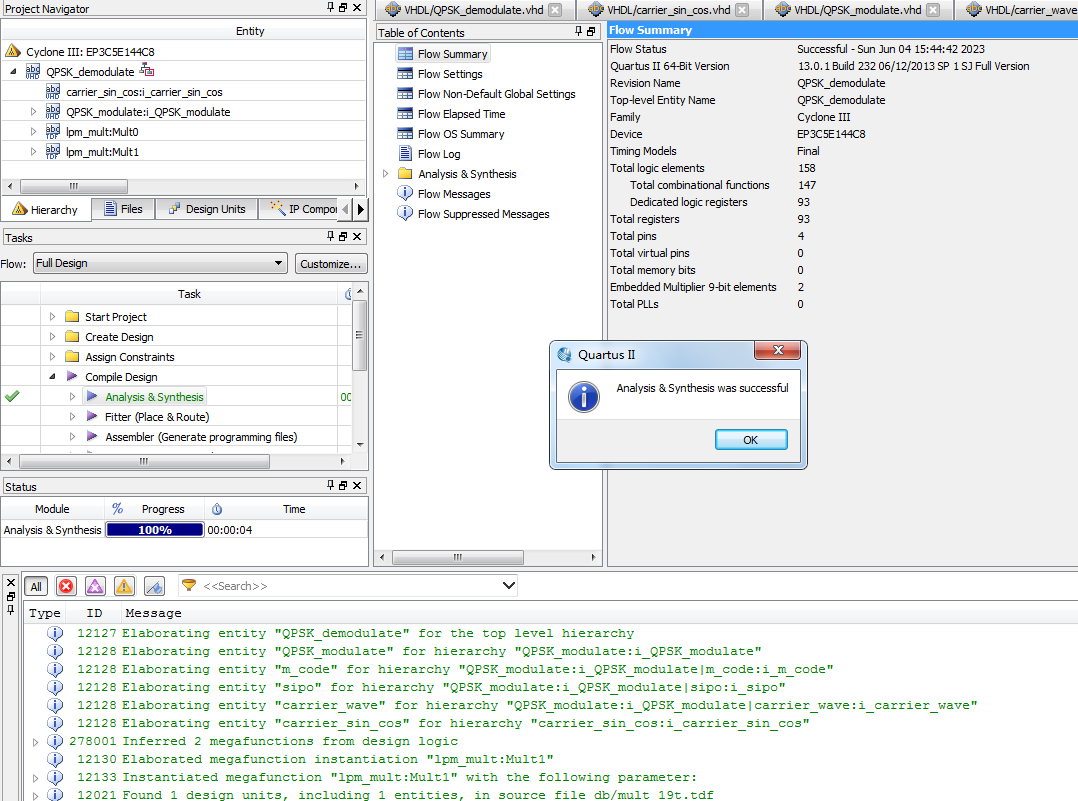Switch to the Files tab in Project Navigator
Viewport: 1078px width, 801px height.
pyautogui.click(x=122, y=209)
